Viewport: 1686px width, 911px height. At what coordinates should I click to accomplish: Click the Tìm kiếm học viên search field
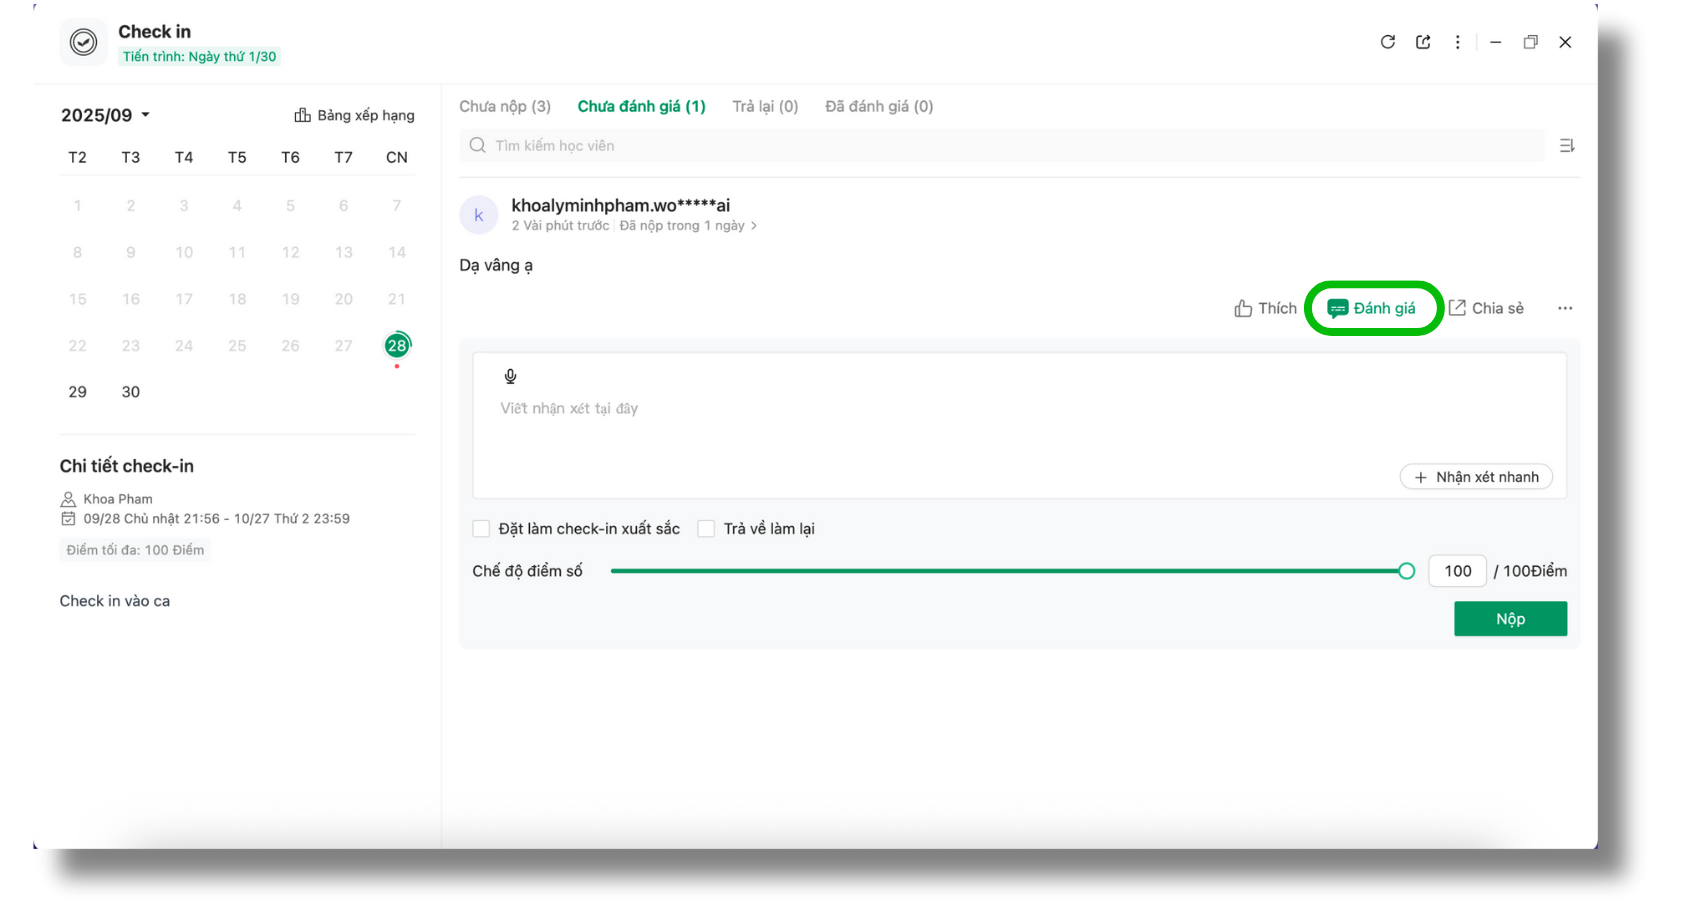pos(1000,146)
